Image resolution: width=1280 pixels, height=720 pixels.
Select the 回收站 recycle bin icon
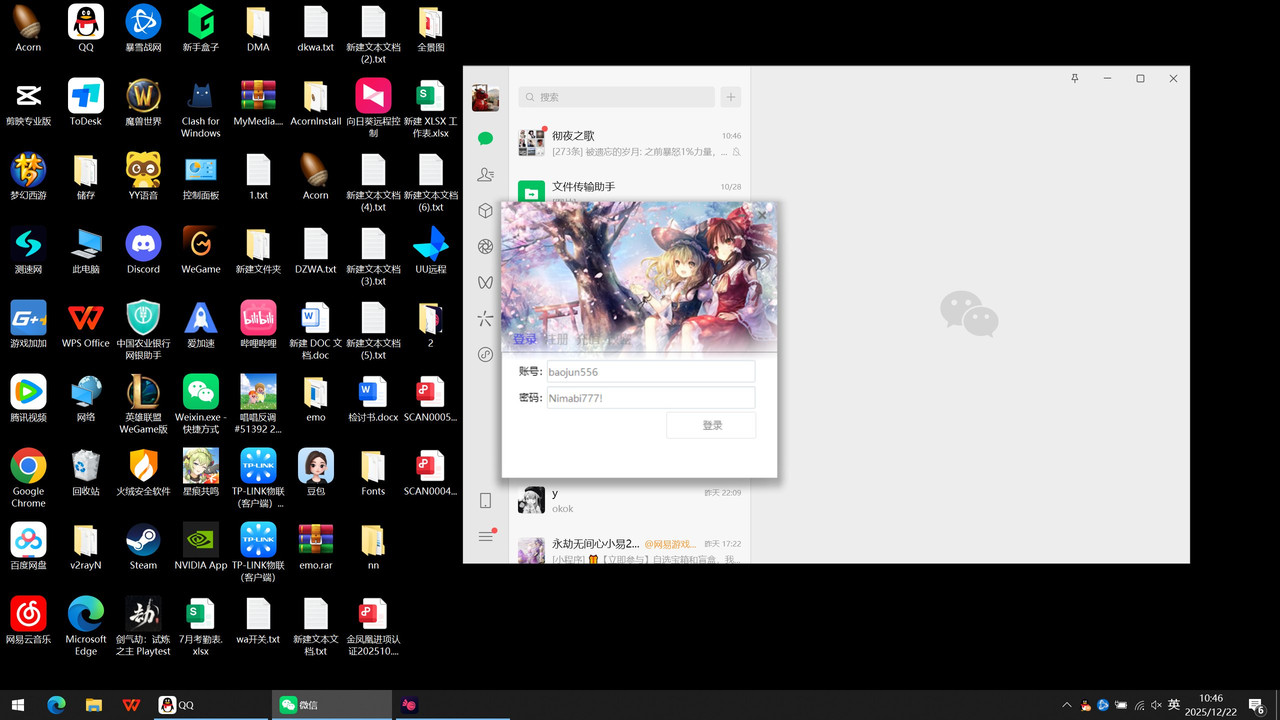[86, 472]
